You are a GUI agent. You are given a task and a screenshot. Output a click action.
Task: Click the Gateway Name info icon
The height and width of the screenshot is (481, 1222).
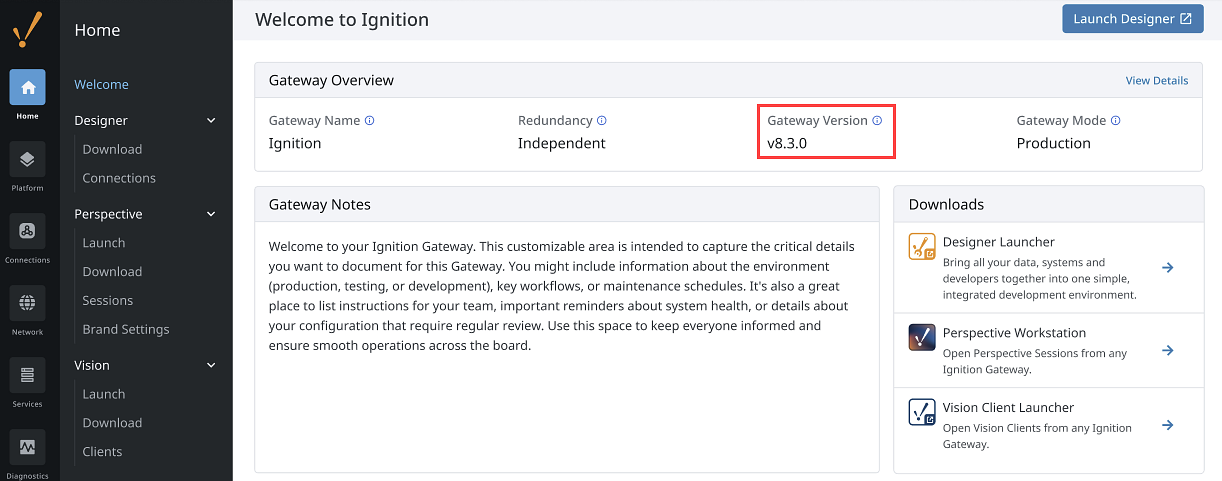pyautogui.click(x=369, y=120)
